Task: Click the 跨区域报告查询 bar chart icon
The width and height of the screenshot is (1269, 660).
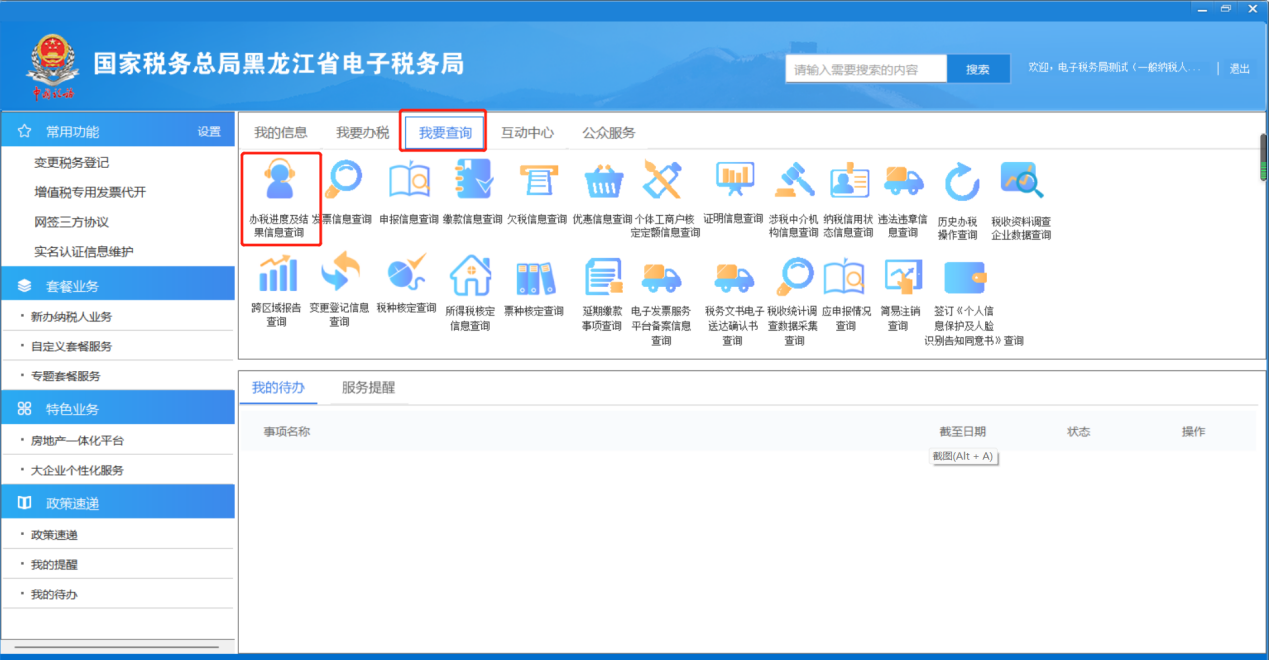Action: (x=277, y=273)
